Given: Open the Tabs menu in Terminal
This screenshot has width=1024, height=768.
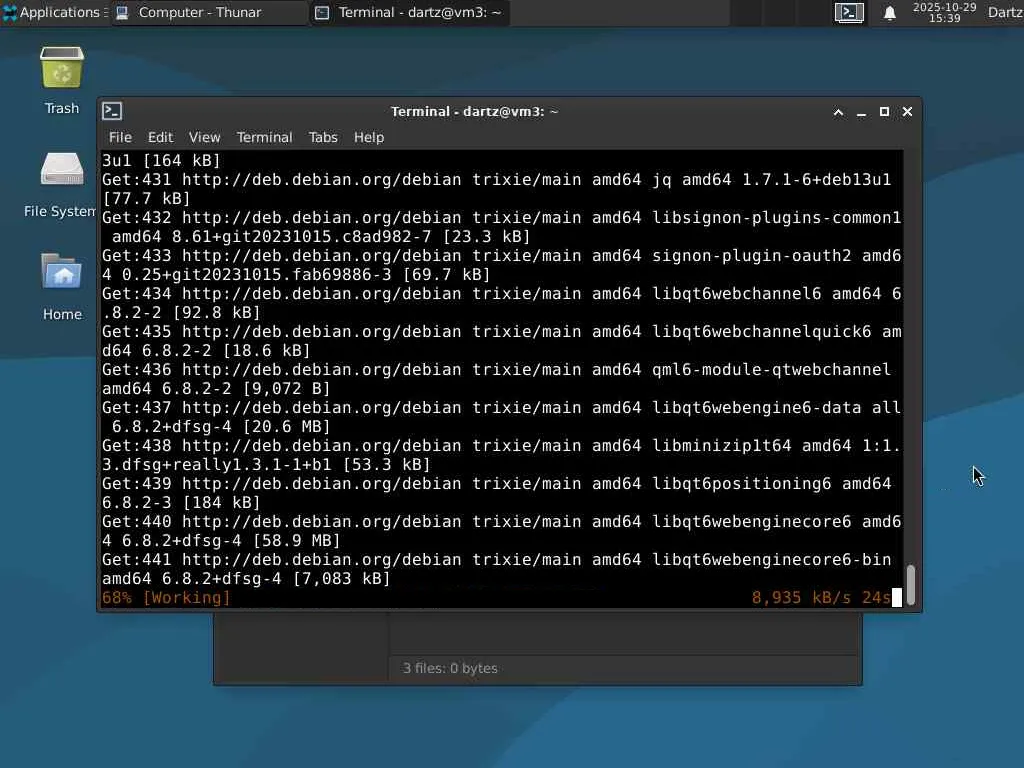Looking at the screenshot, I should point(323,137).
